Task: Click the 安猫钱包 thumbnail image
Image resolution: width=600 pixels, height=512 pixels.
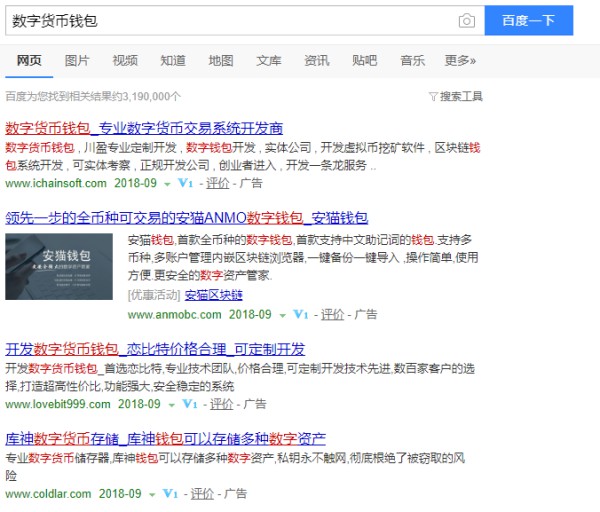Action: (59, 266)
